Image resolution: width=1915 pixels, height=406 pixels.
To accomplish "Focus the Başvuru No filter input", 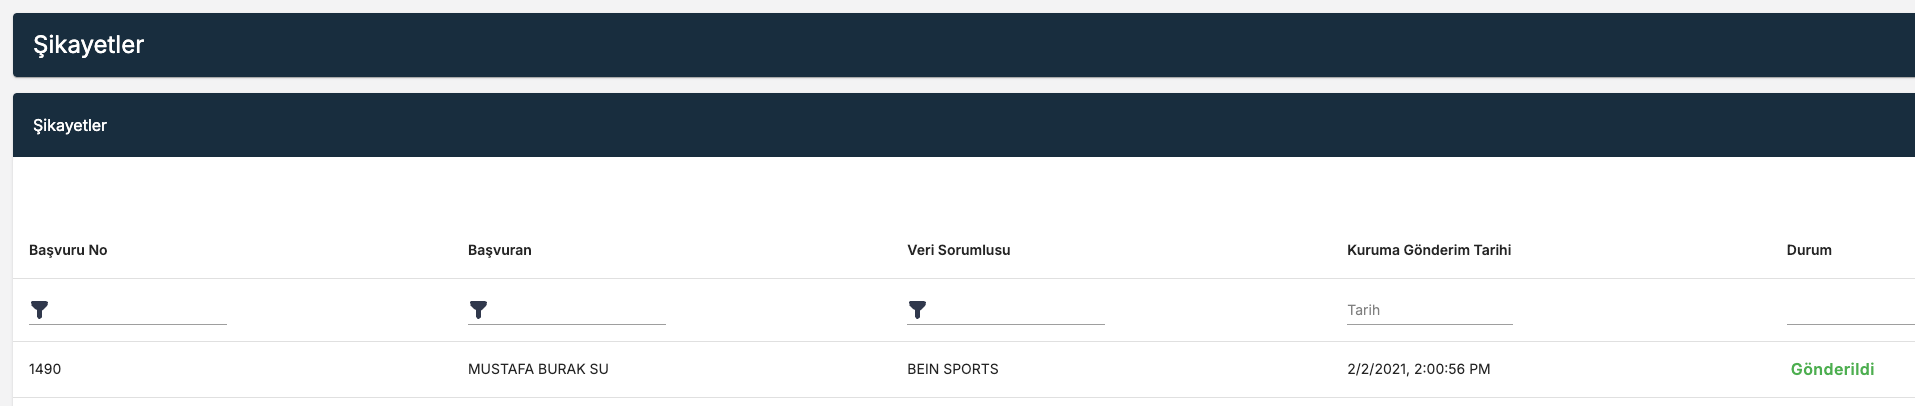I will 139,310.
